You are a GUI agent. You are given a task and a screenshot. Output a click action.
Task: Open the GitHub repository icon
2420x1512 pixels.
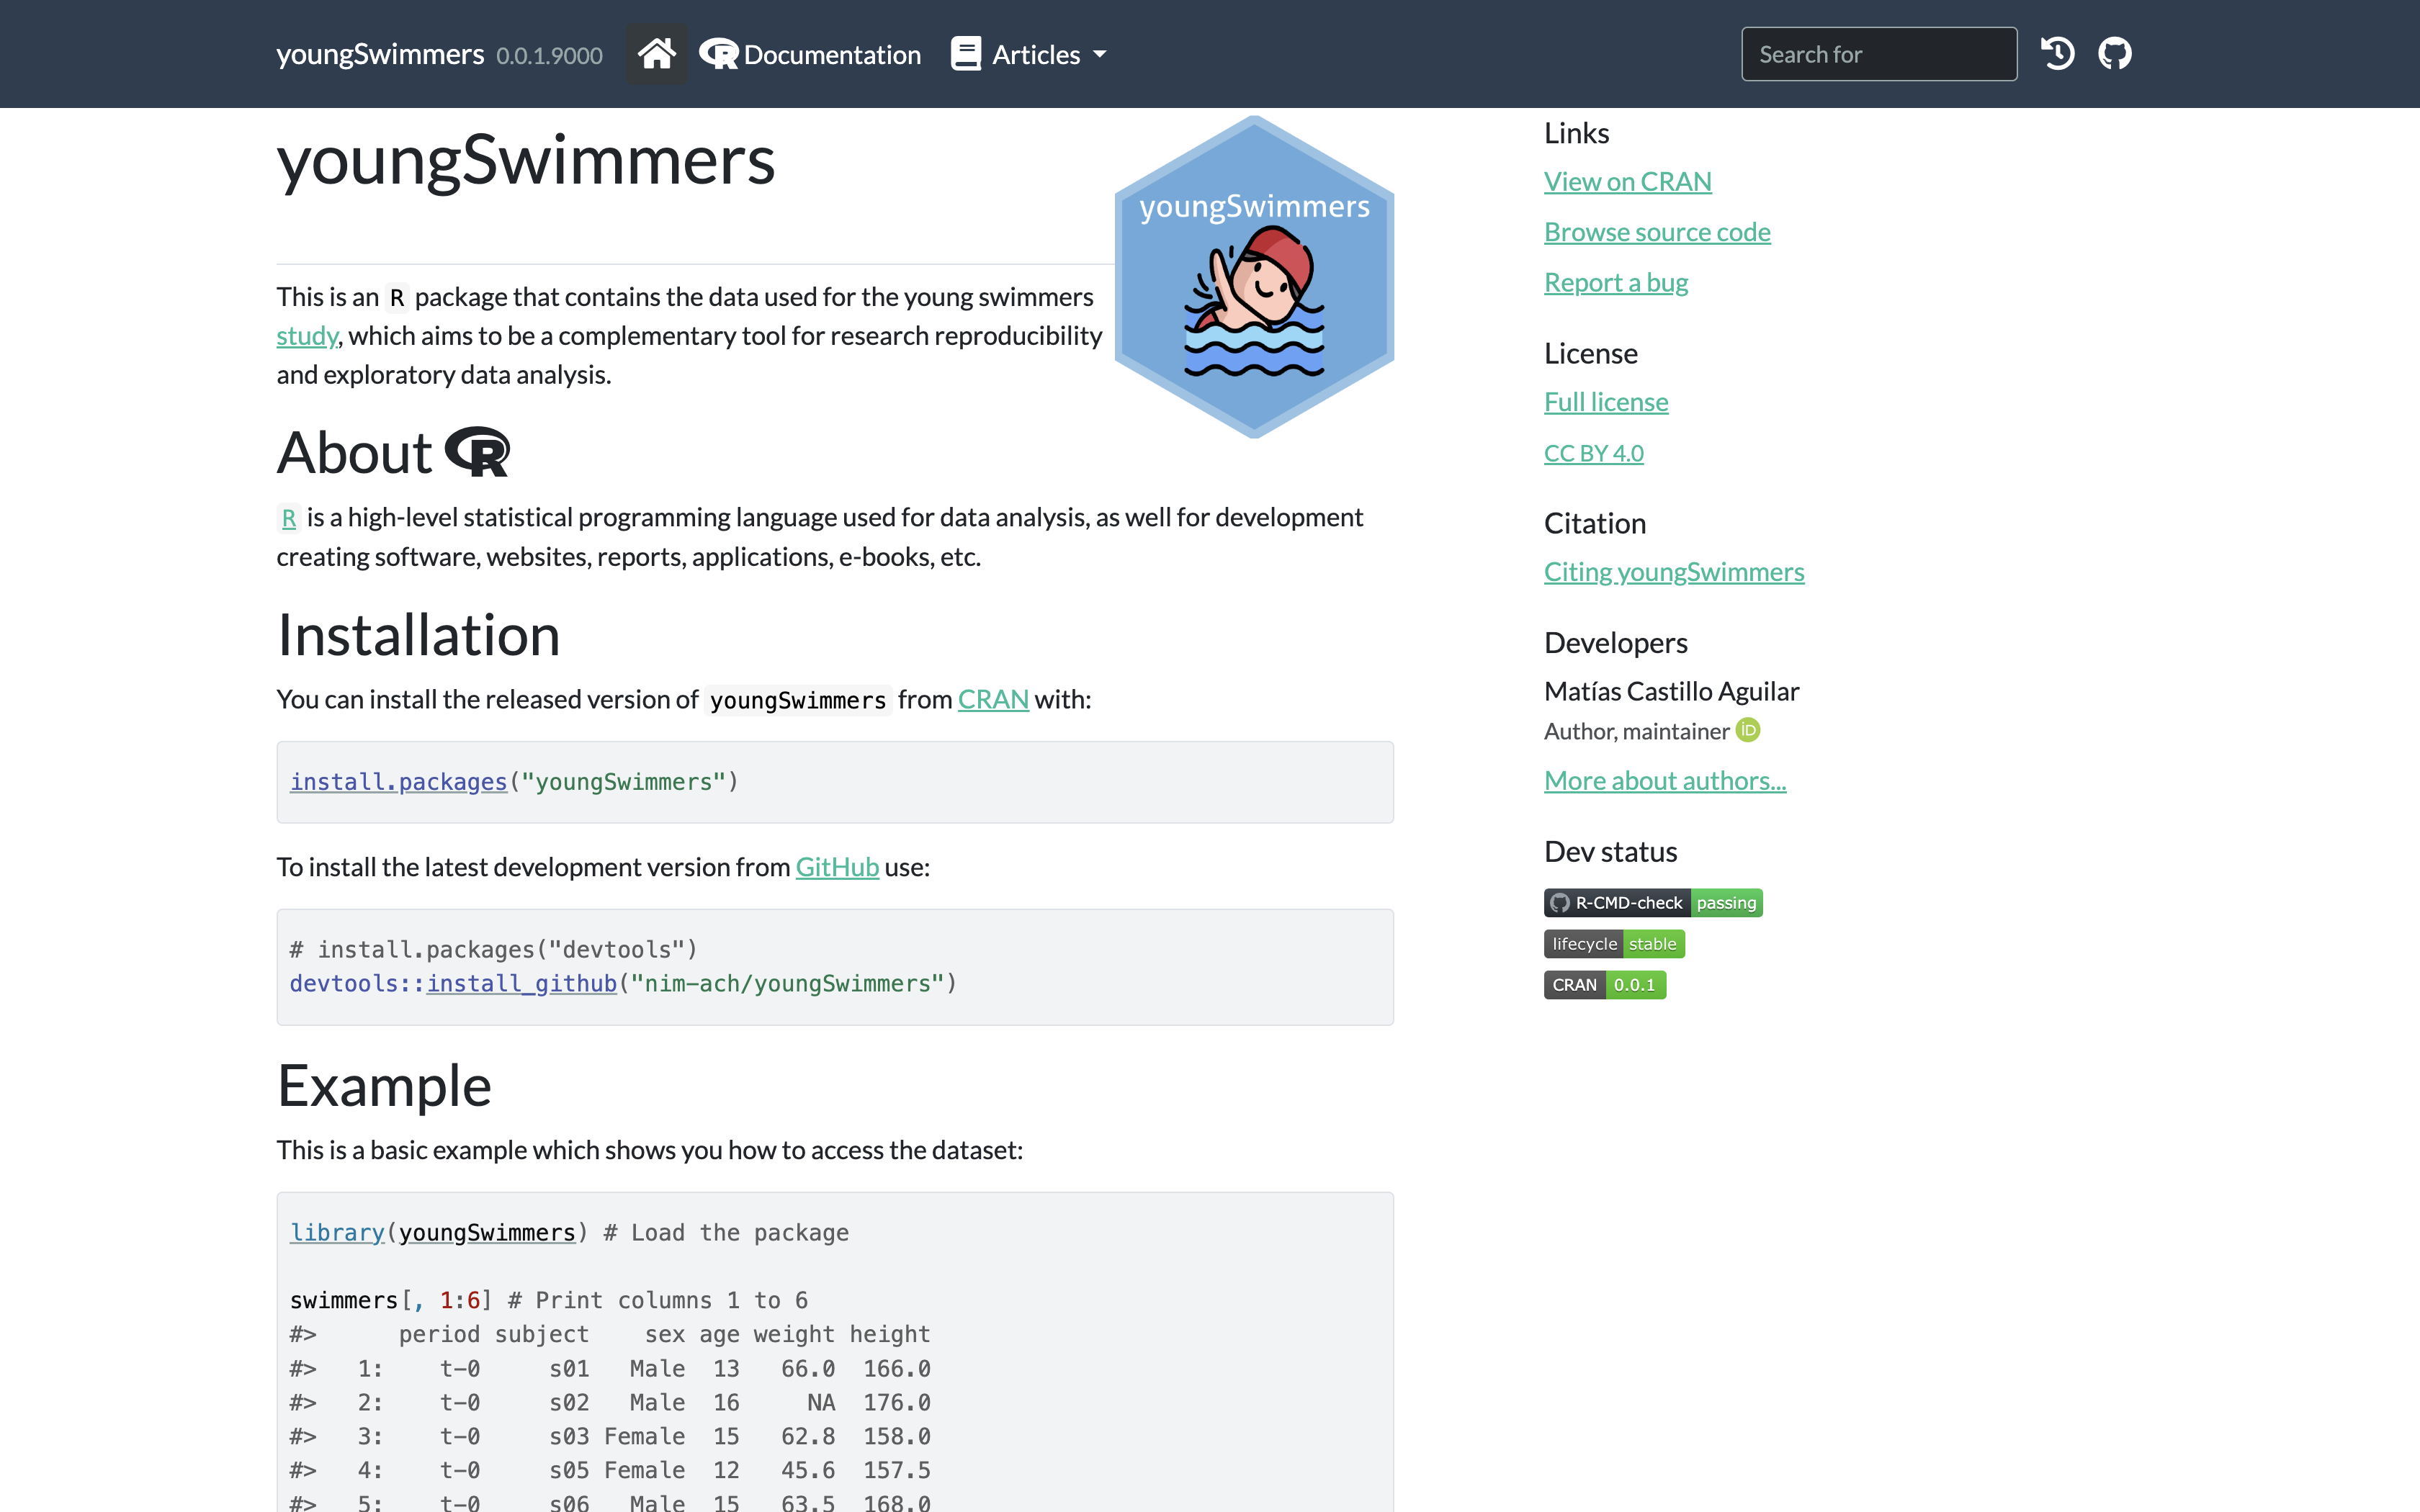point(2114,54)
